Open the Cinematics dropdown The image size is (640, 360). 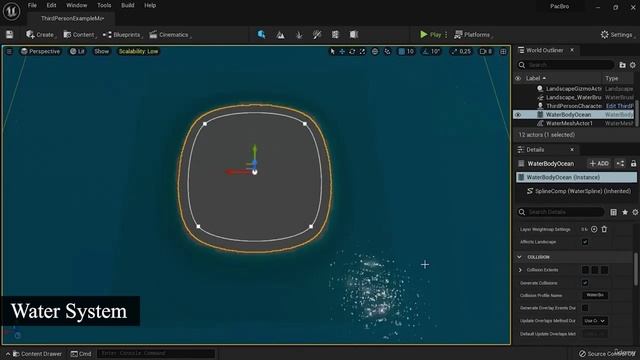pos(170,35)
